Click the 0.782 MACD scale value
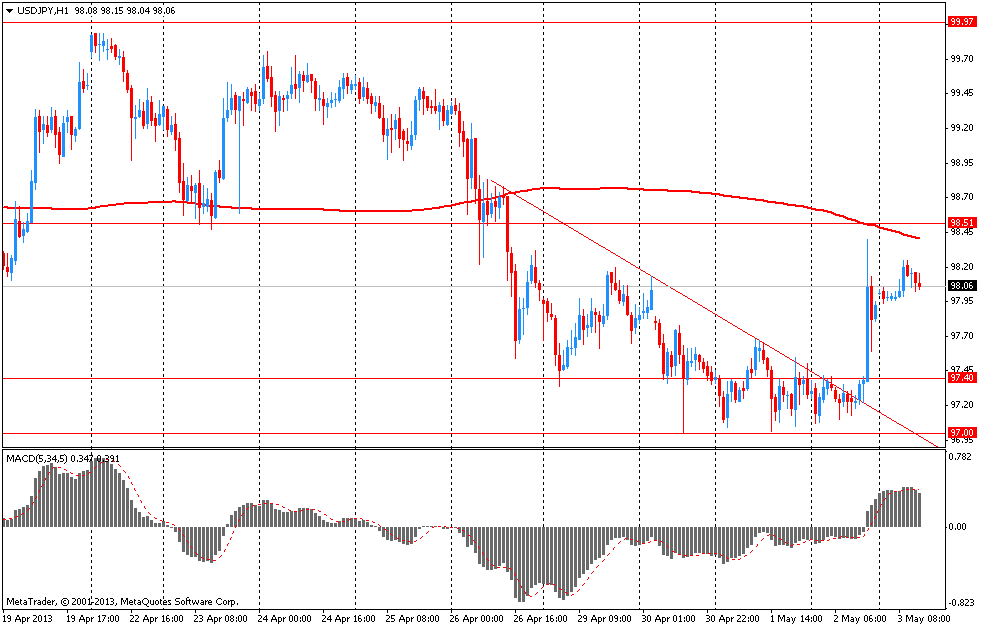The image size is (985, 627). pyautogui.click(x=960, y=457)
